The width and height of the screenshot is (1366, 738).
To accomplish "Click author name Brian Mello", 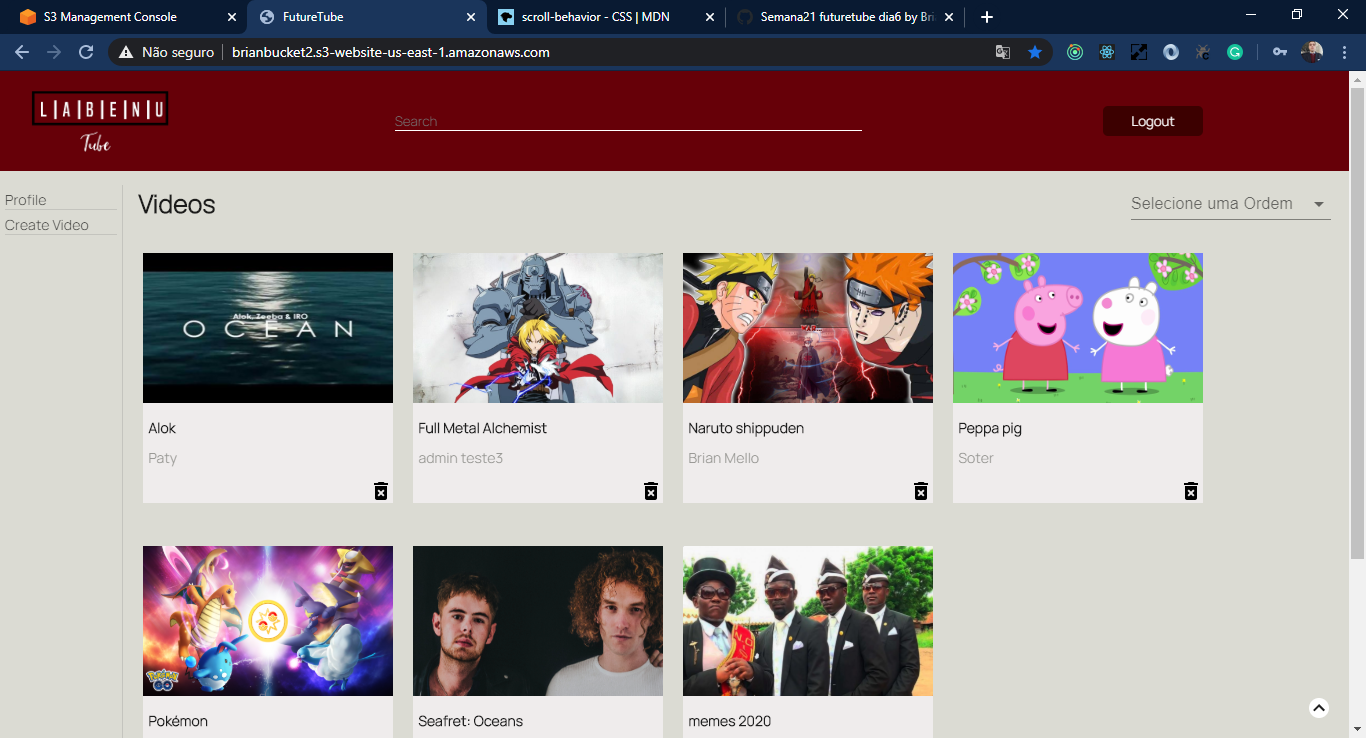I will tap(724, 458).
